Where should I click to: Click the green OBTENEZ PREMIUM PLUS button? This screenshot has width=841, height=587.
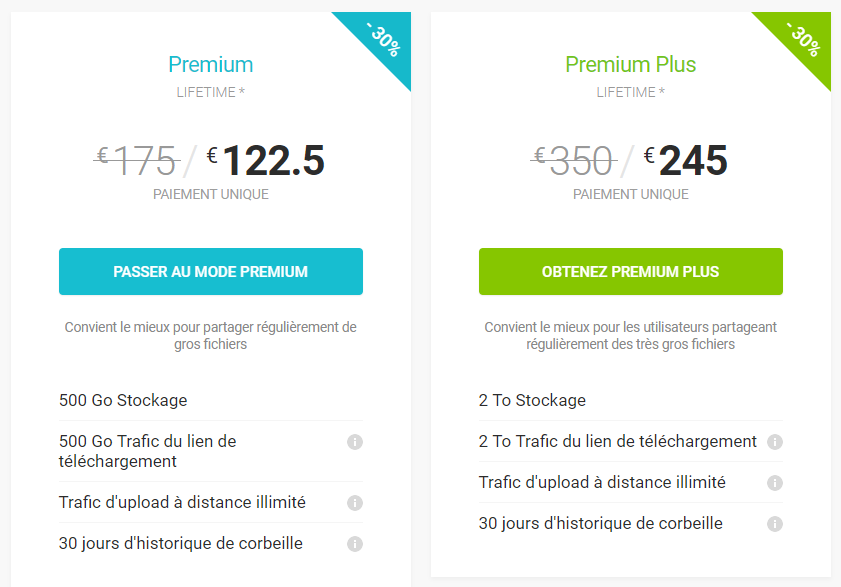click(631, 272)
